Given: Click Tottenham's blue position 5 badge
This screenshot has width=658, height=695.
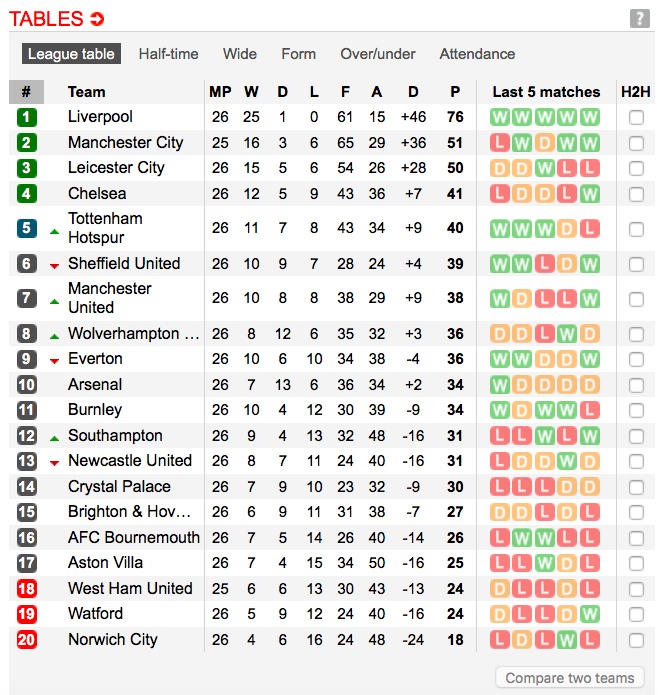Looking at the screenshot, I should pyautogui.click(x=27, y=228).
